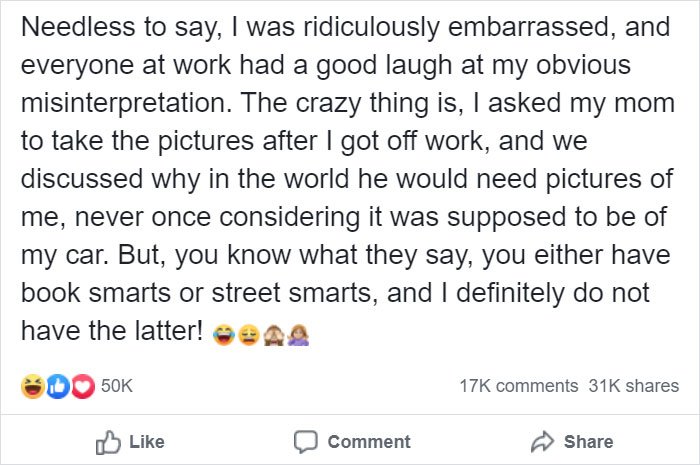Click the tears-of-joy emoji in the post

[x=224, y=335]
